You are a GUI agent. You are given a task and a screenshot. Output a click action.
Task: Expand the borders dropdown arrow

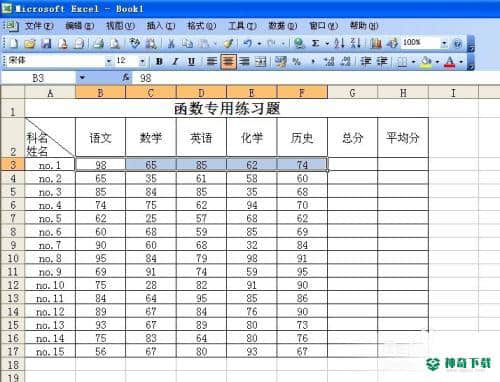click(x=413, y=62)
